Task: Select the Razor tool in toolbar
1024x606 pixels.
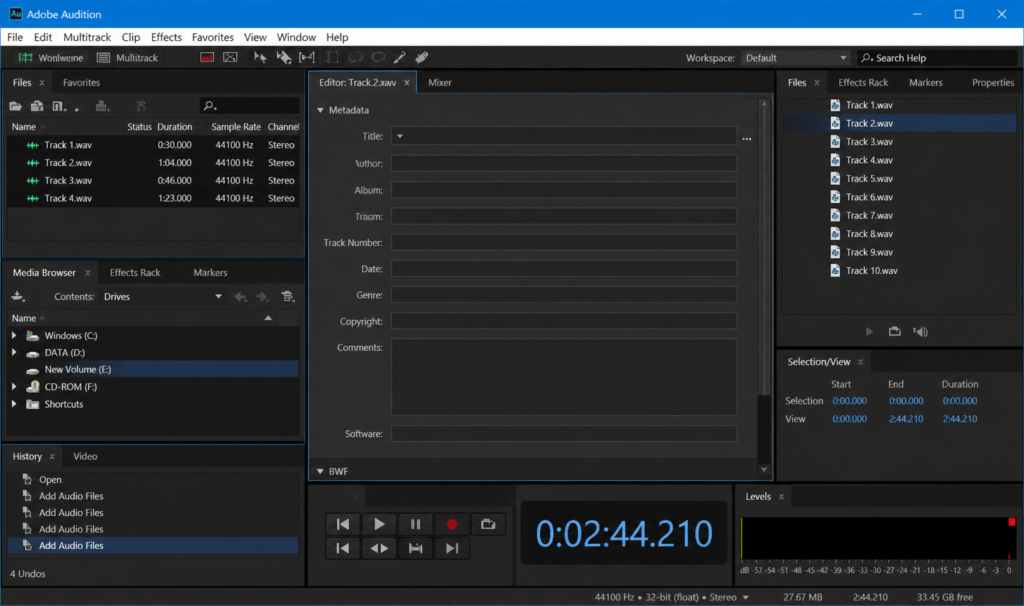Action: coord(283,57)
